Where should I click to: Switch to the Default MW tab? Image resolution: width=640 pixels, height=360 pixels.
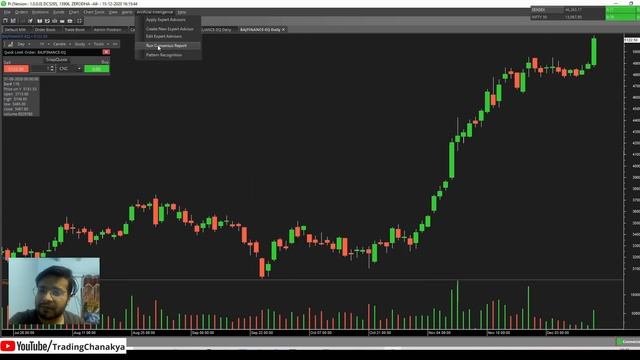(16, 30)
